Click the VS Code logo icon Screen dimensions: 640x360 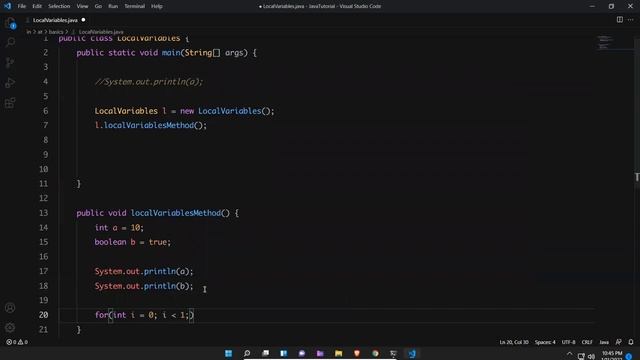pyautogui.click(x=7, y=6)
